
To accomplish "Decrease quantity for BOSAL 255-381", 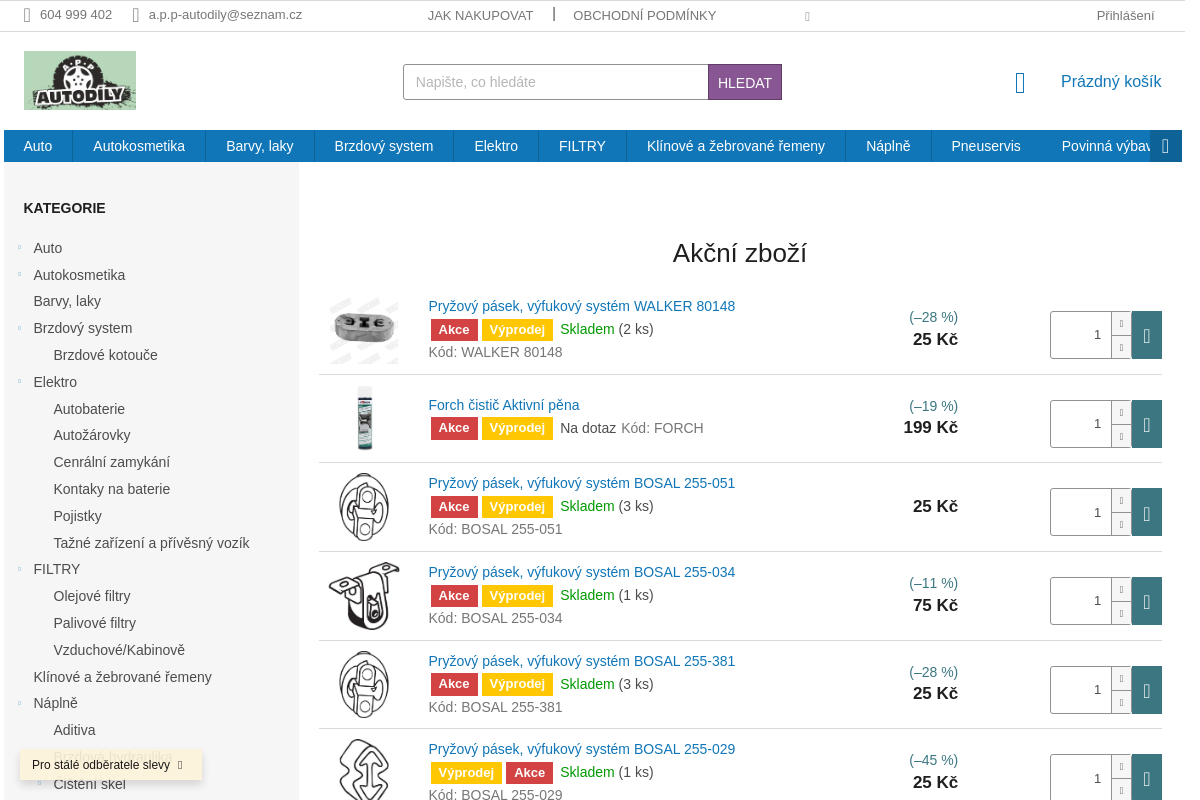I will (x=1121, y=702).
